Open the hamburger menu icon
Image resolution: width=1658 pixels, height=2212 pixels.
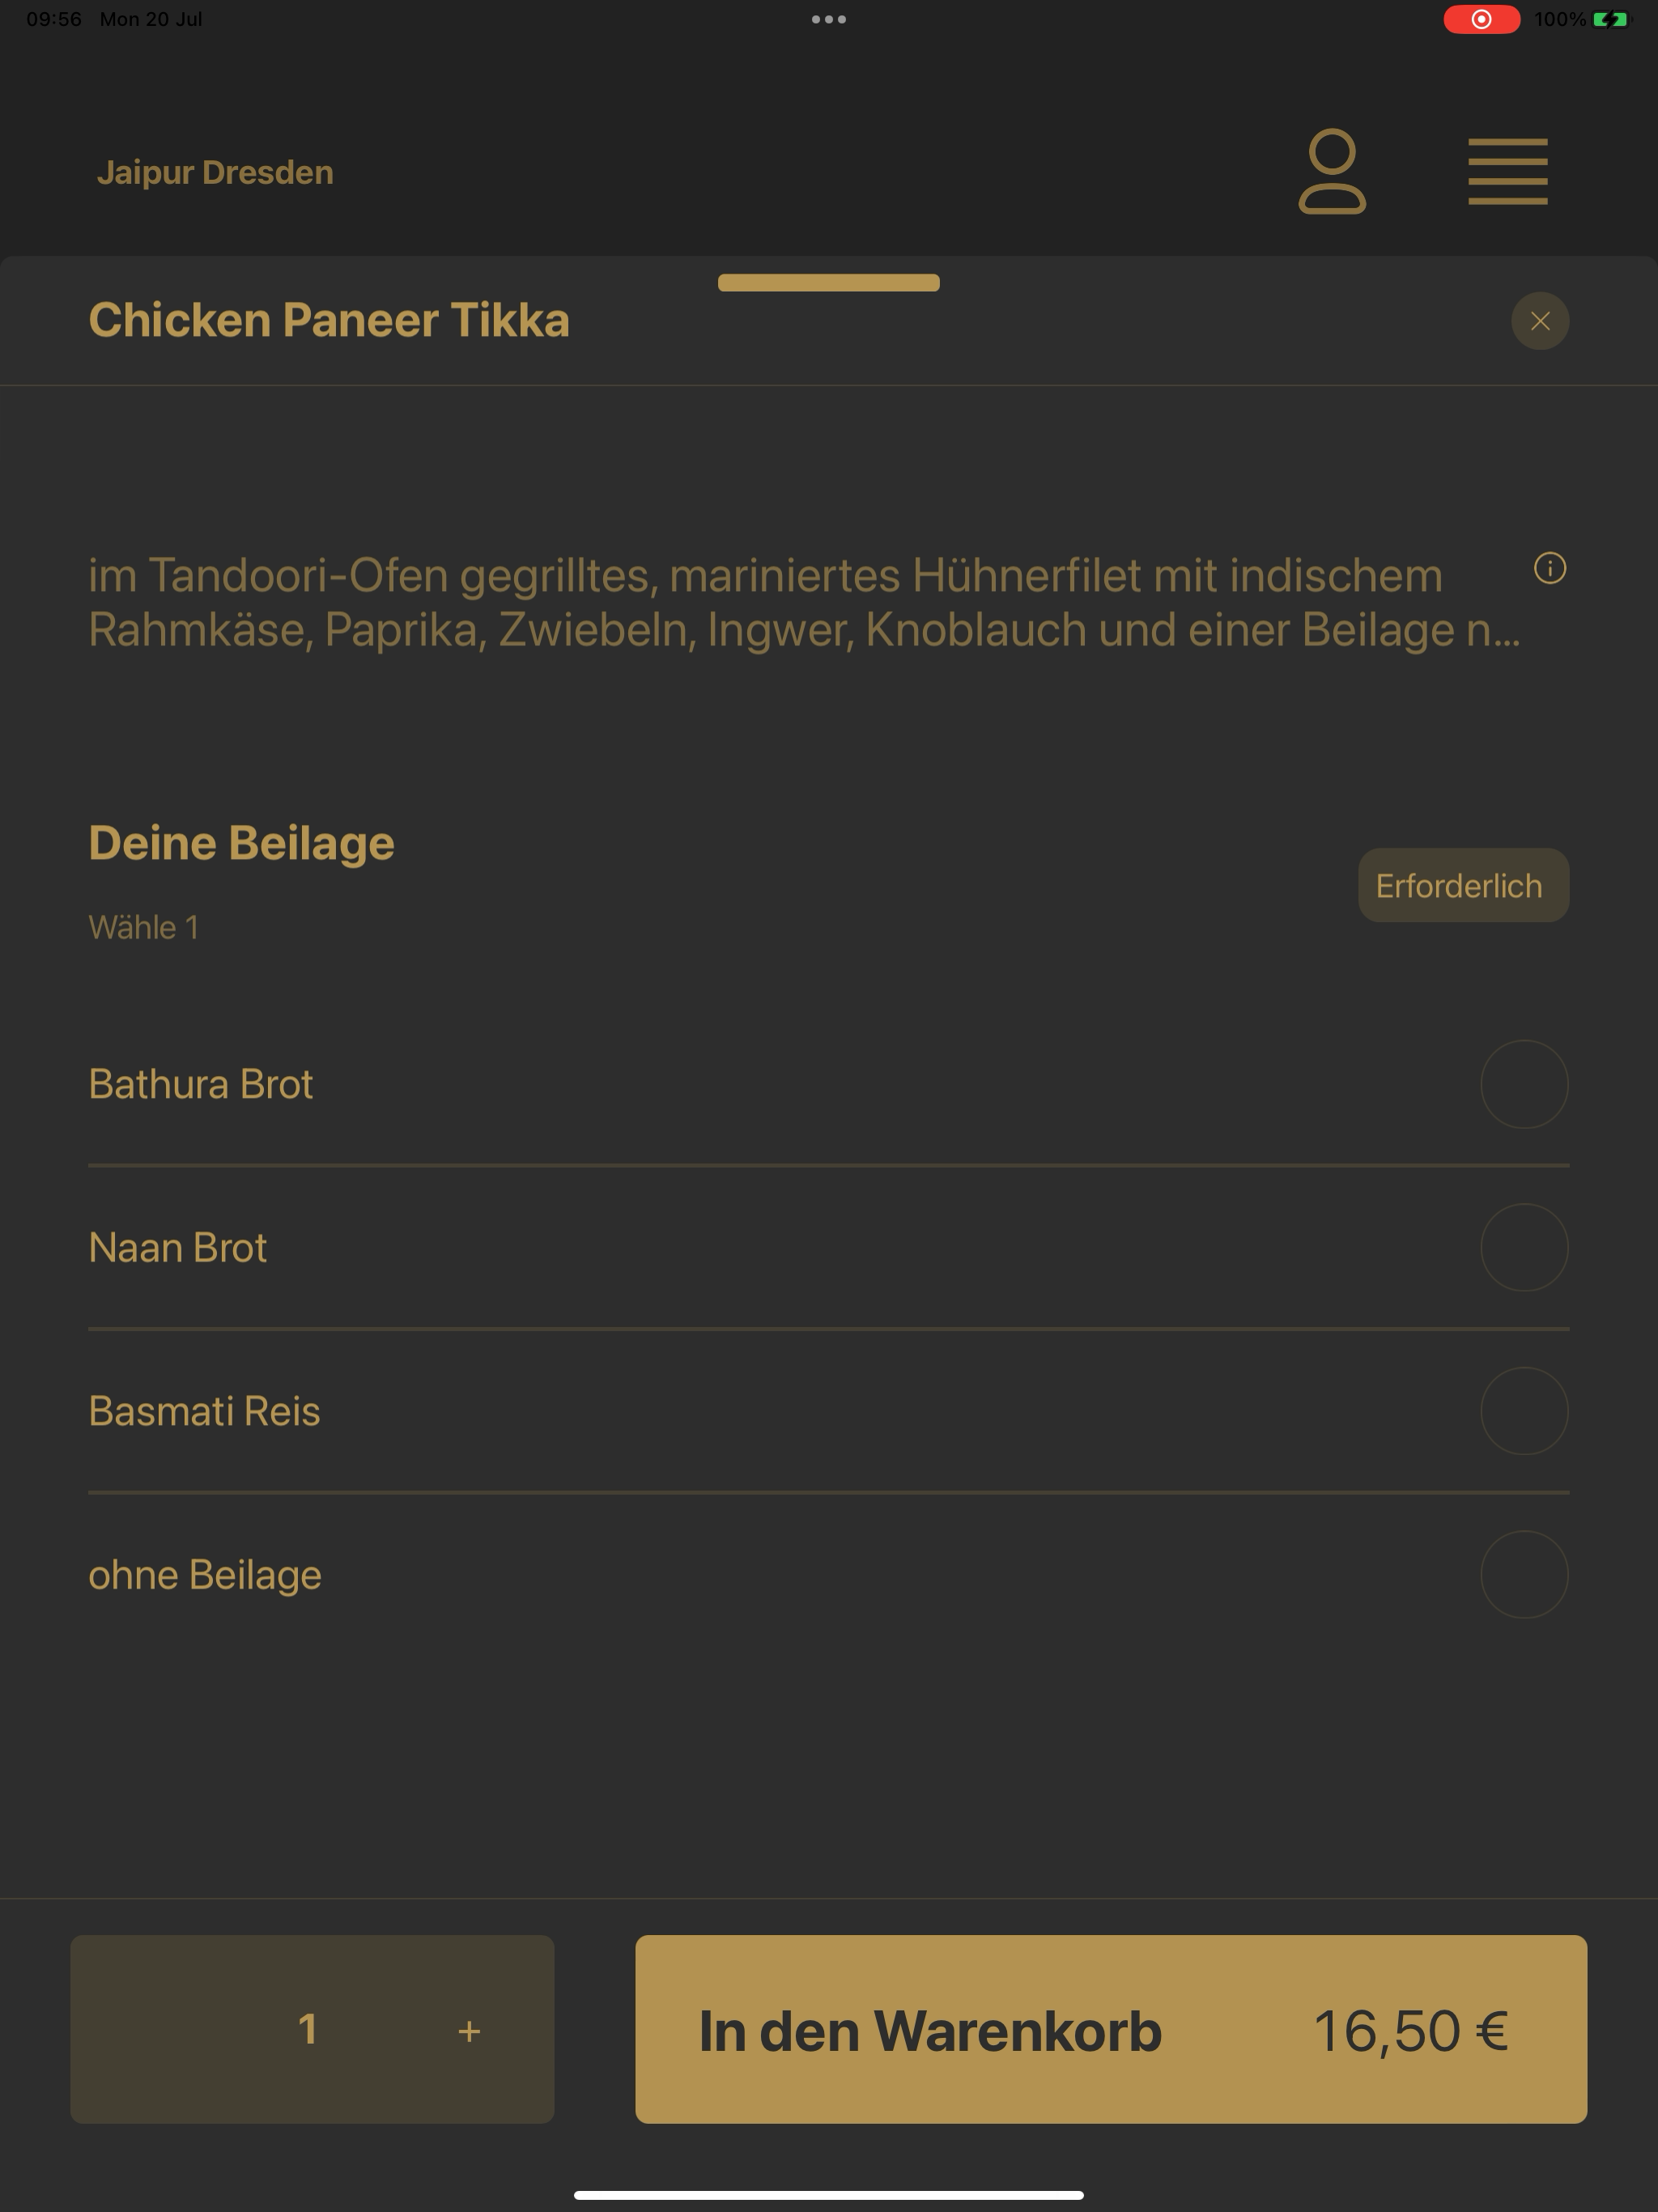click(x=1507, y=171)
